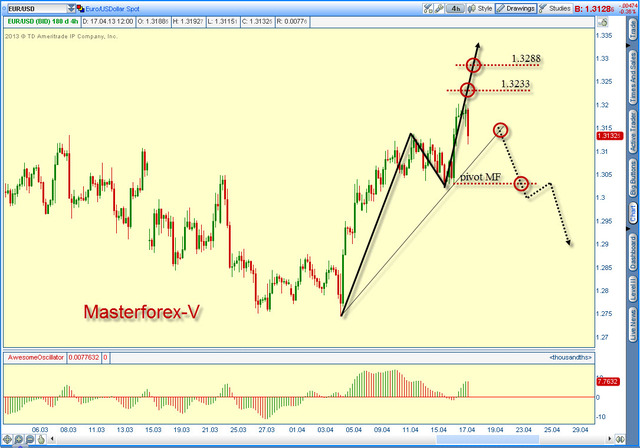This screenshot has width=640, height=448.
Task: Click the chart share icon above the price axis
Action: point(603,22)
